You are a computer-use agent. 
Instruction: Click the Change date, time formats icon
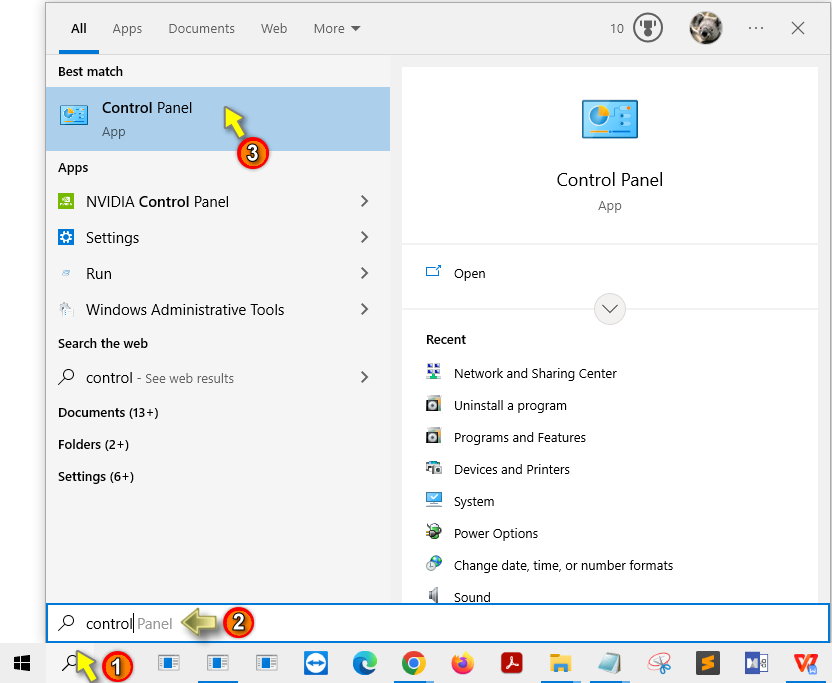[x=434, y=564]
